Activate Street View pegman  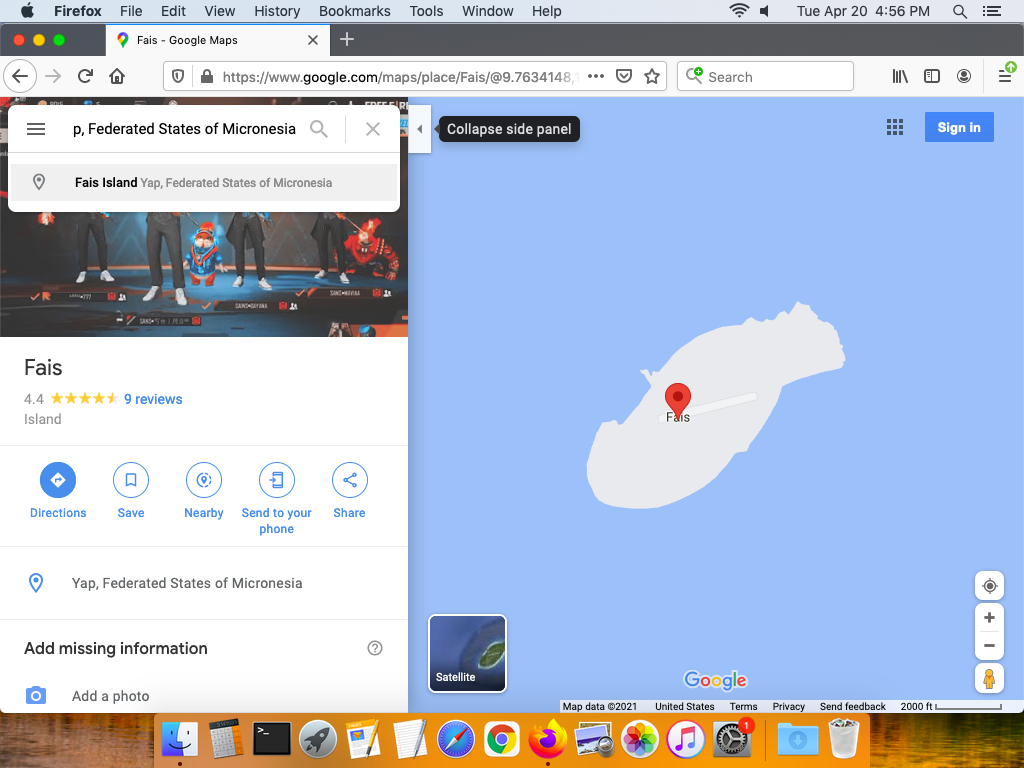(989, 678)
